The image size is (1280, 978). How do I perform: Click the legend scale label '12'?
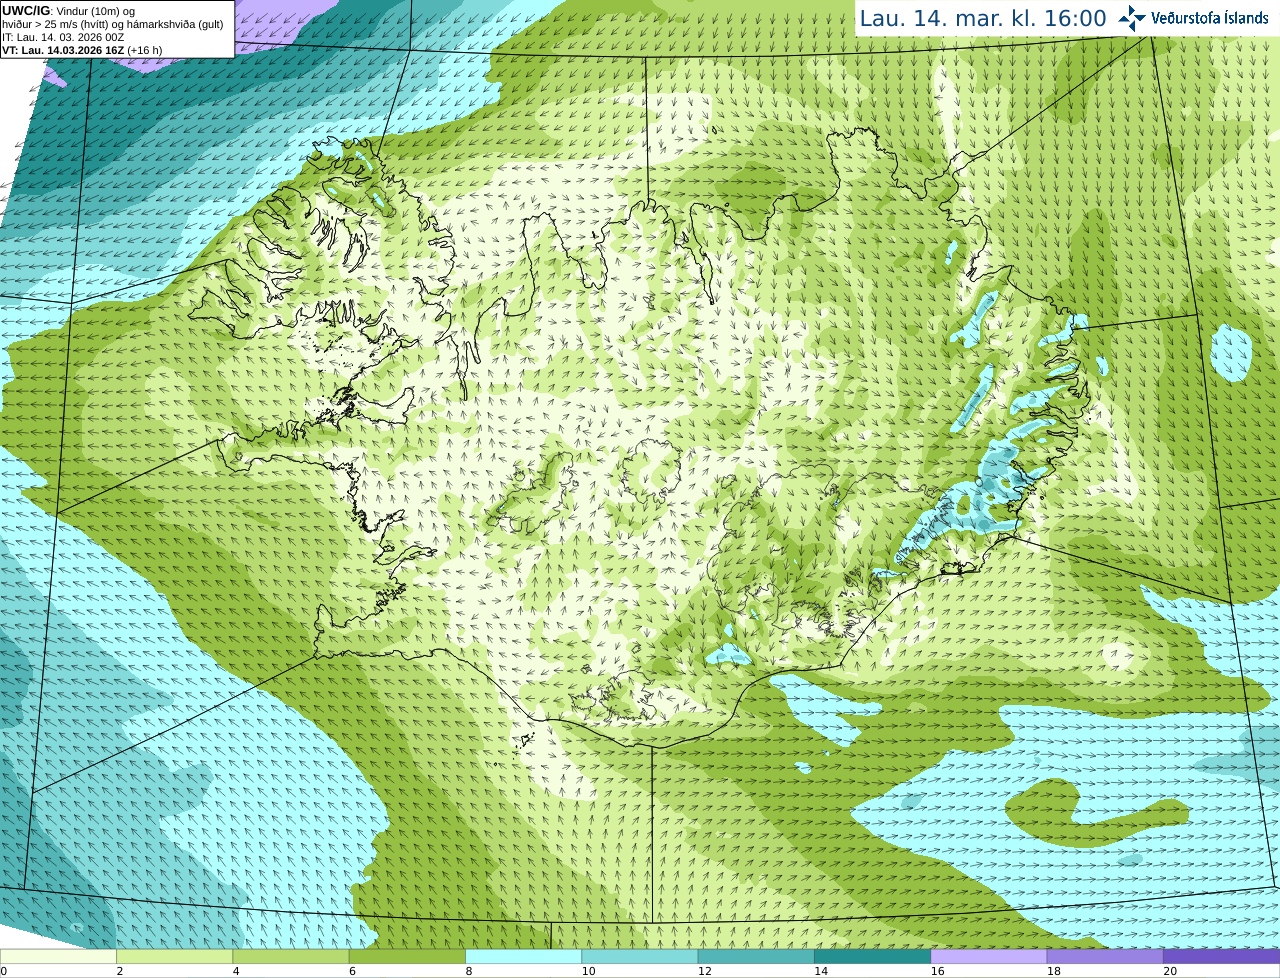[x=704, y=971]
